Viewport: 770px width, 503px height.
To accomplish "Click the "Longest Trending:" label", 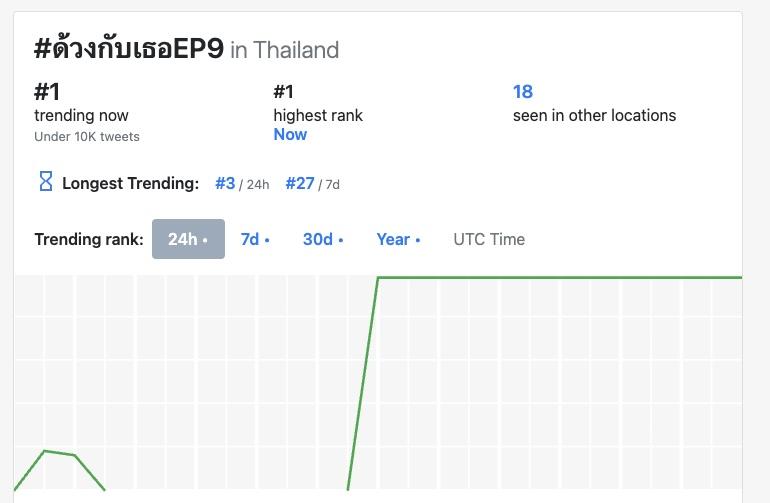I will click(130, 183).
